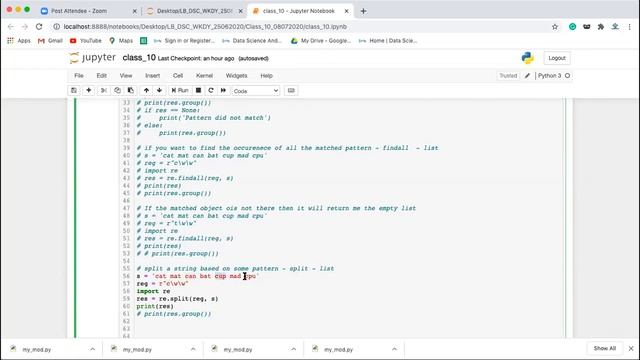Viewport: 640px width, 360px height.
Task: Go forward in browser history
Action: 24,27
